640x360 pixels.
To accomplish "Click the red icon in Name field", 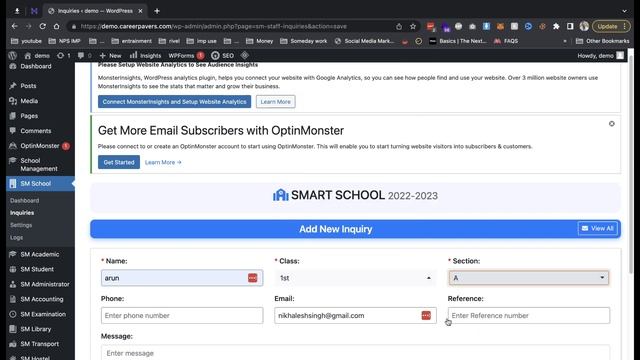I will click(x=252, y=278).
